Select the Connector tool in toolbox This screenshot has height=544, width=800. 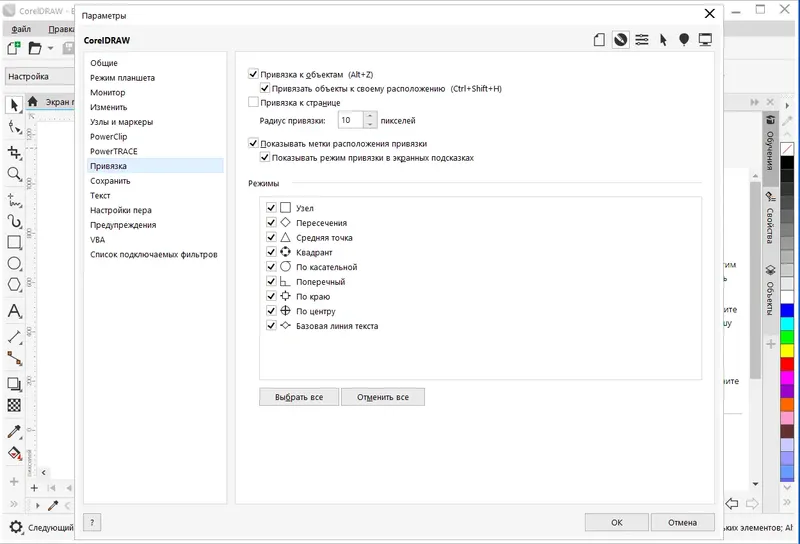click(x=14, y=359)
